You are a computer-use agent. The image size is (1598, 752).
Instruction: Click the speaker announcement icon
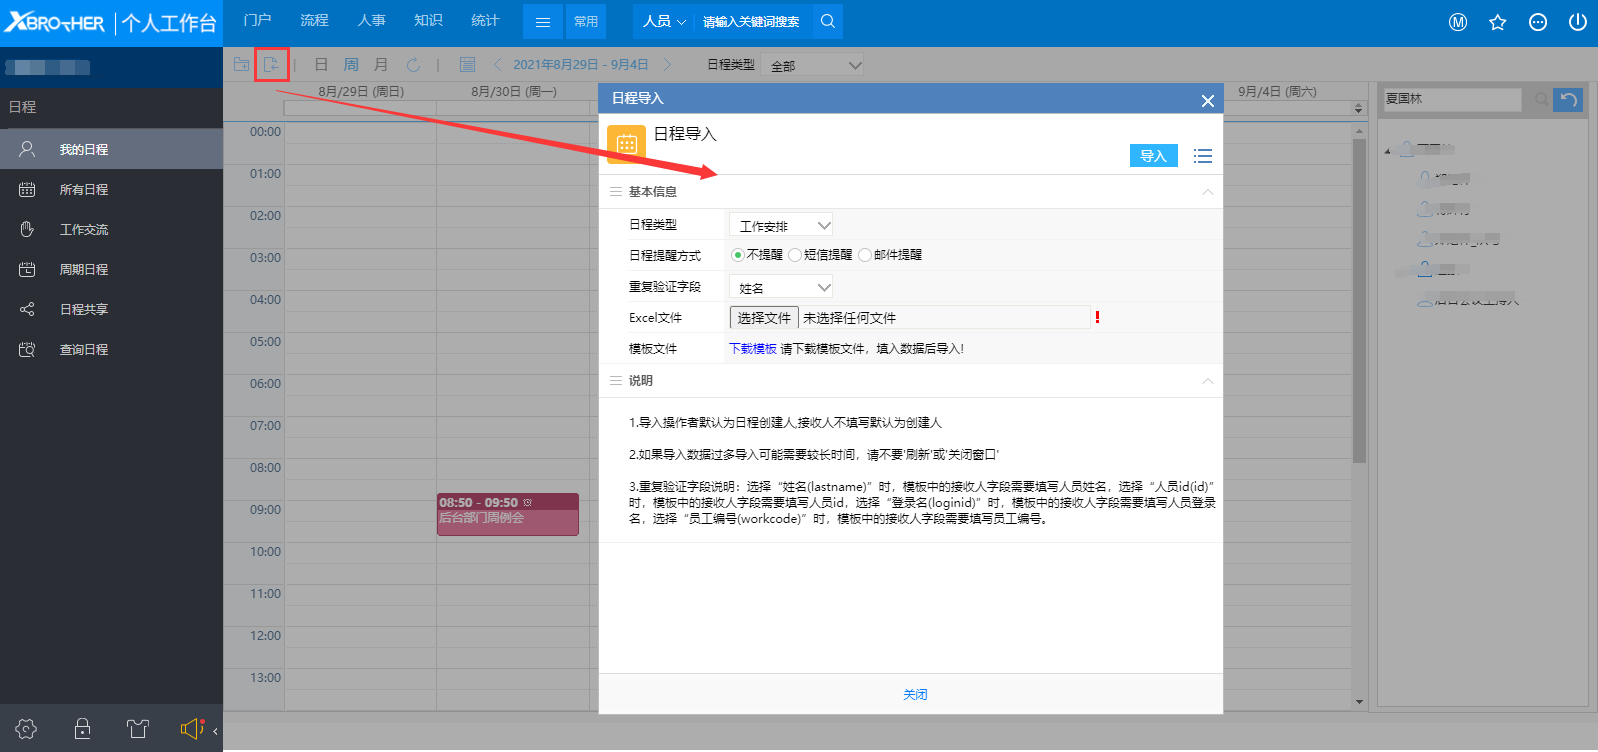click(x=191, y=729)
